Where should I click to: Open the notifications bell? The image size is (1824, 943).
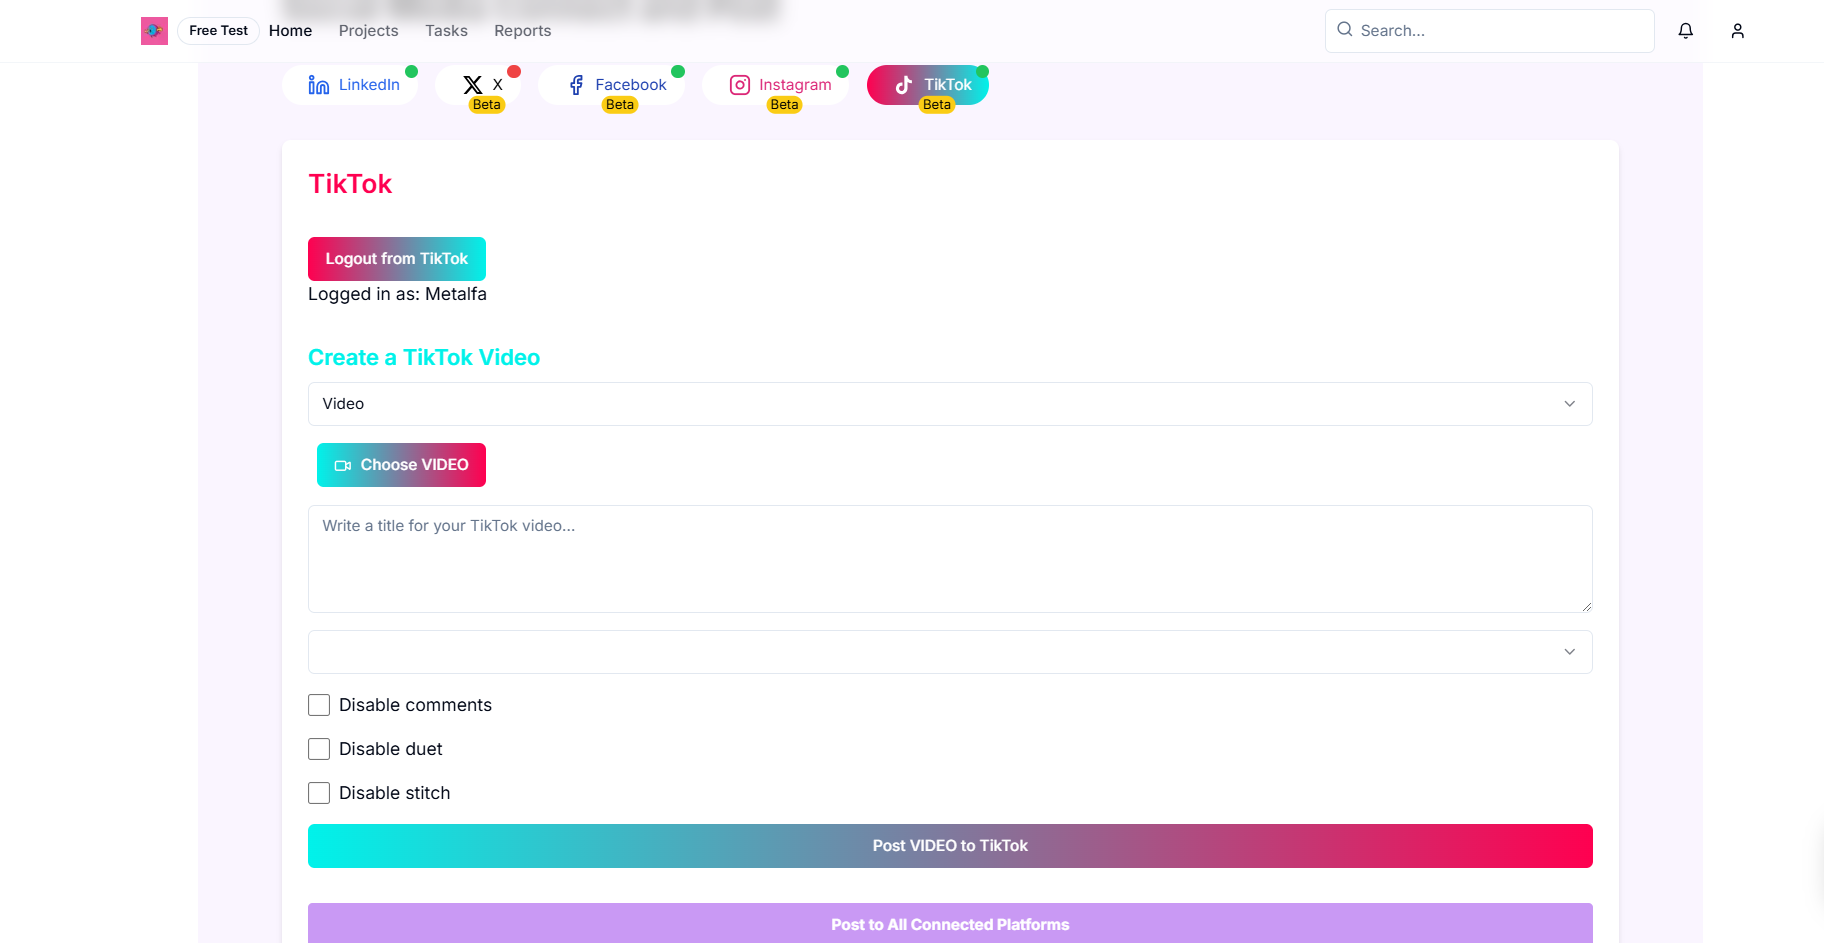coord(1686,31)
